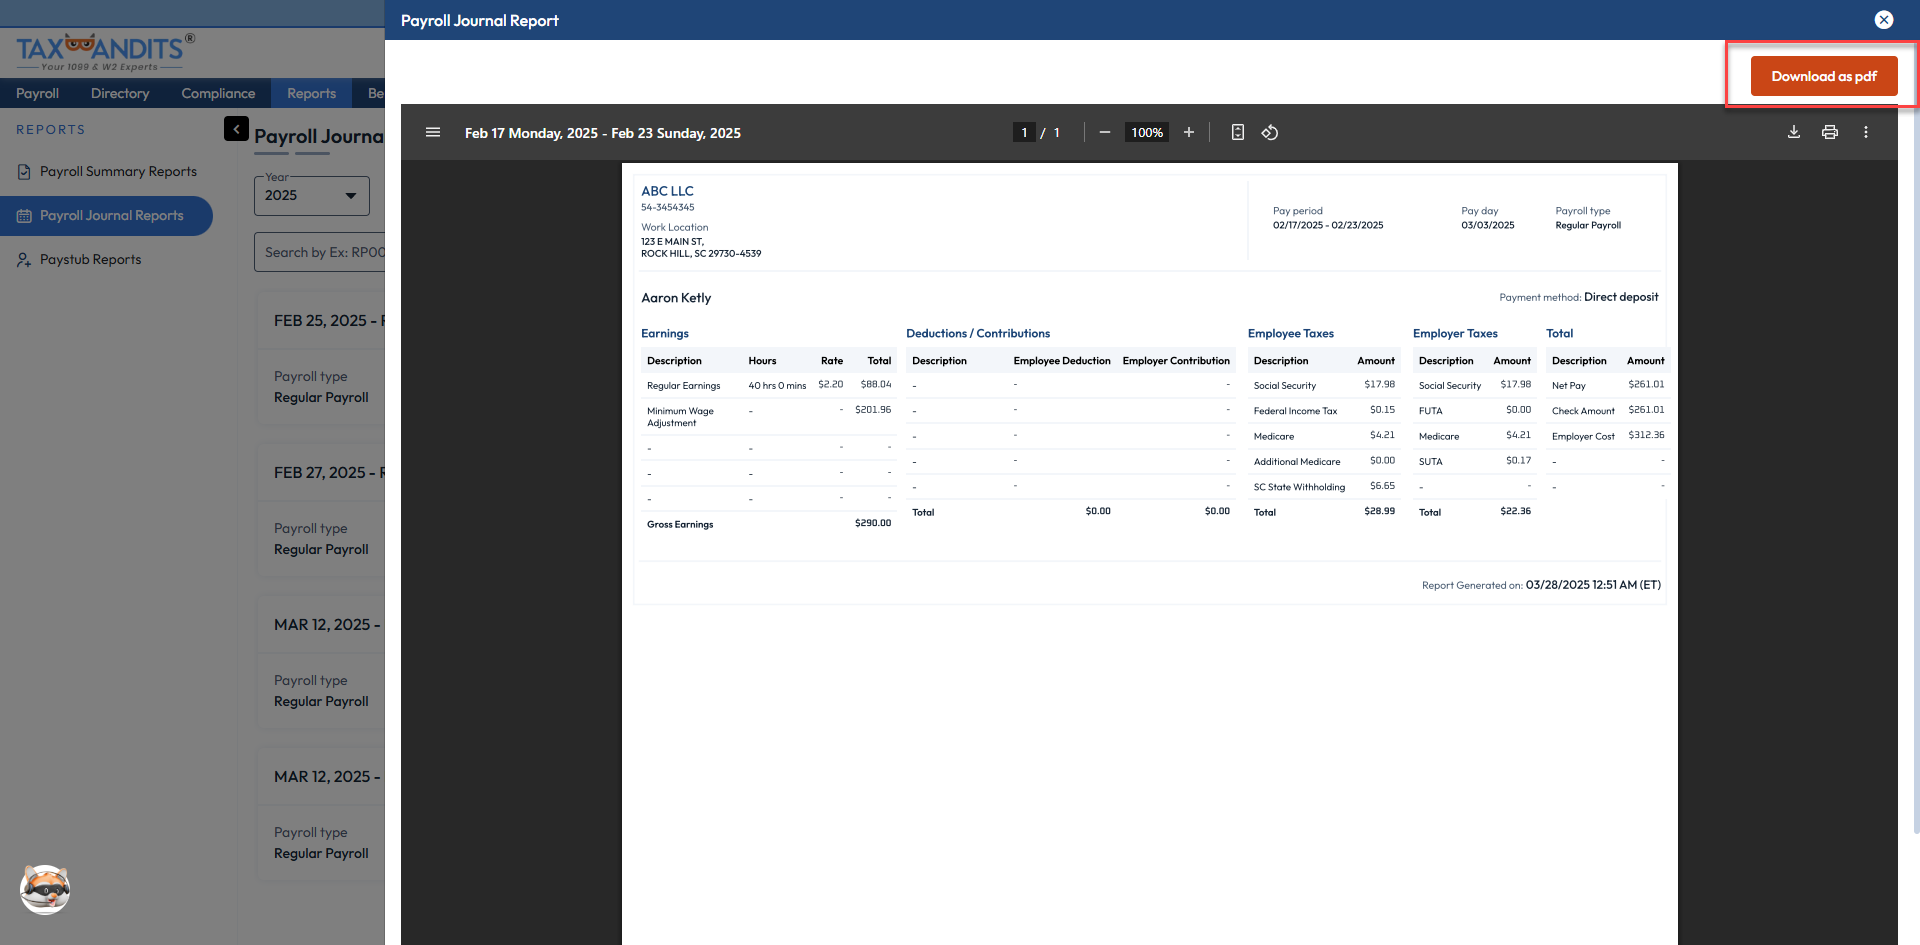This screenshot has height=945, width=1920.
Task: Click the pay day 03/03/2025
Action: (x=1488, y=226)
